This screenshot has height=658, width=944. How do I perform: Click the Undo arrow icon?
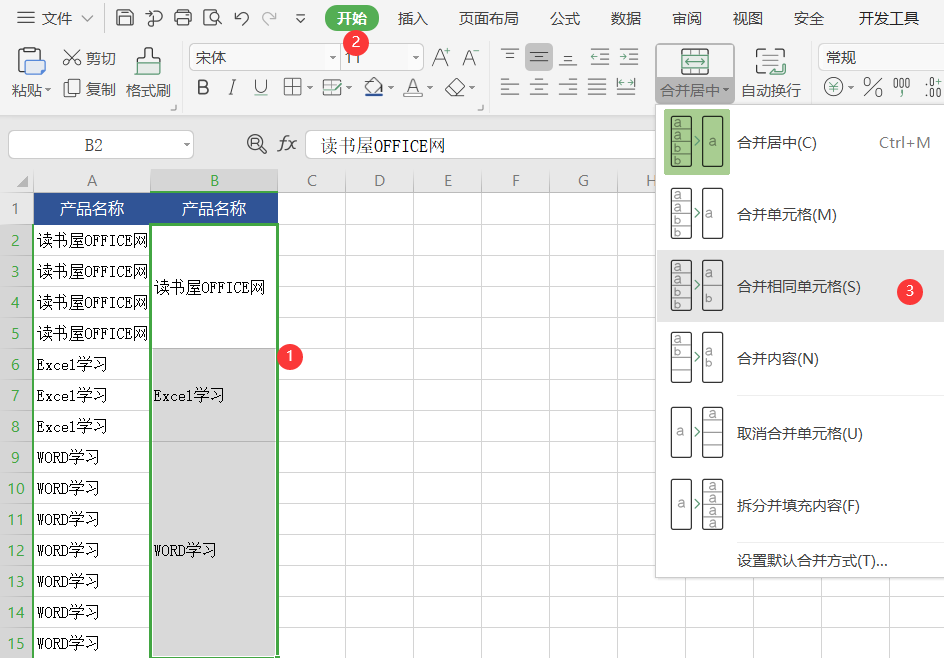click(x=240, y=18)
